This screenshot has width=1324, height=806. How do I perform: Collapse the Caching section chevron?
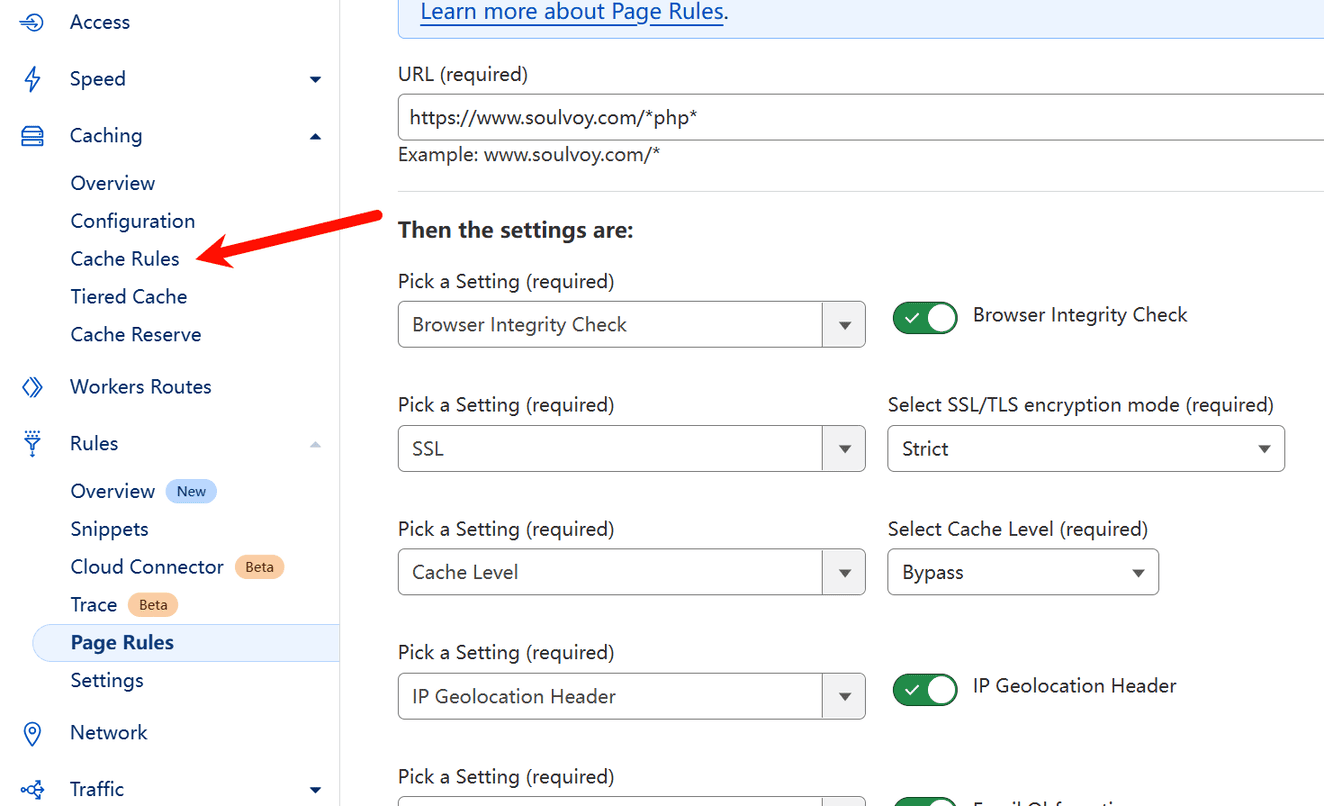pos(315,135)
